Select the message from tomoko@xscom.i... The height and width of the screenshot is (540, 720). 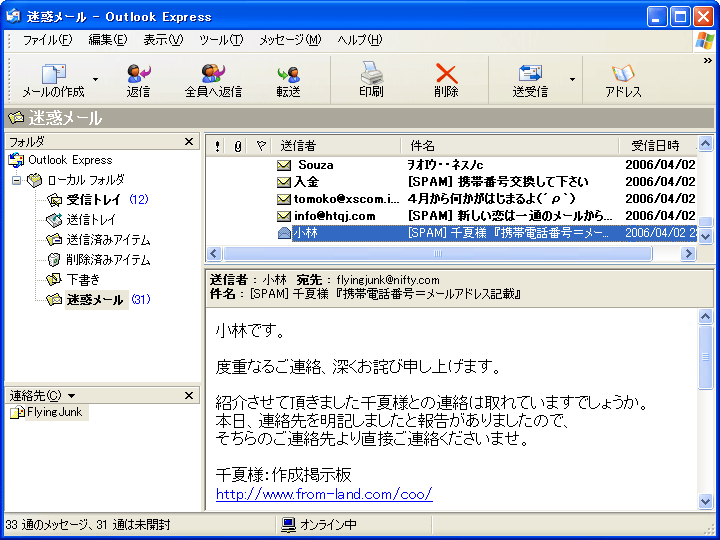click(x=451, y=199)
